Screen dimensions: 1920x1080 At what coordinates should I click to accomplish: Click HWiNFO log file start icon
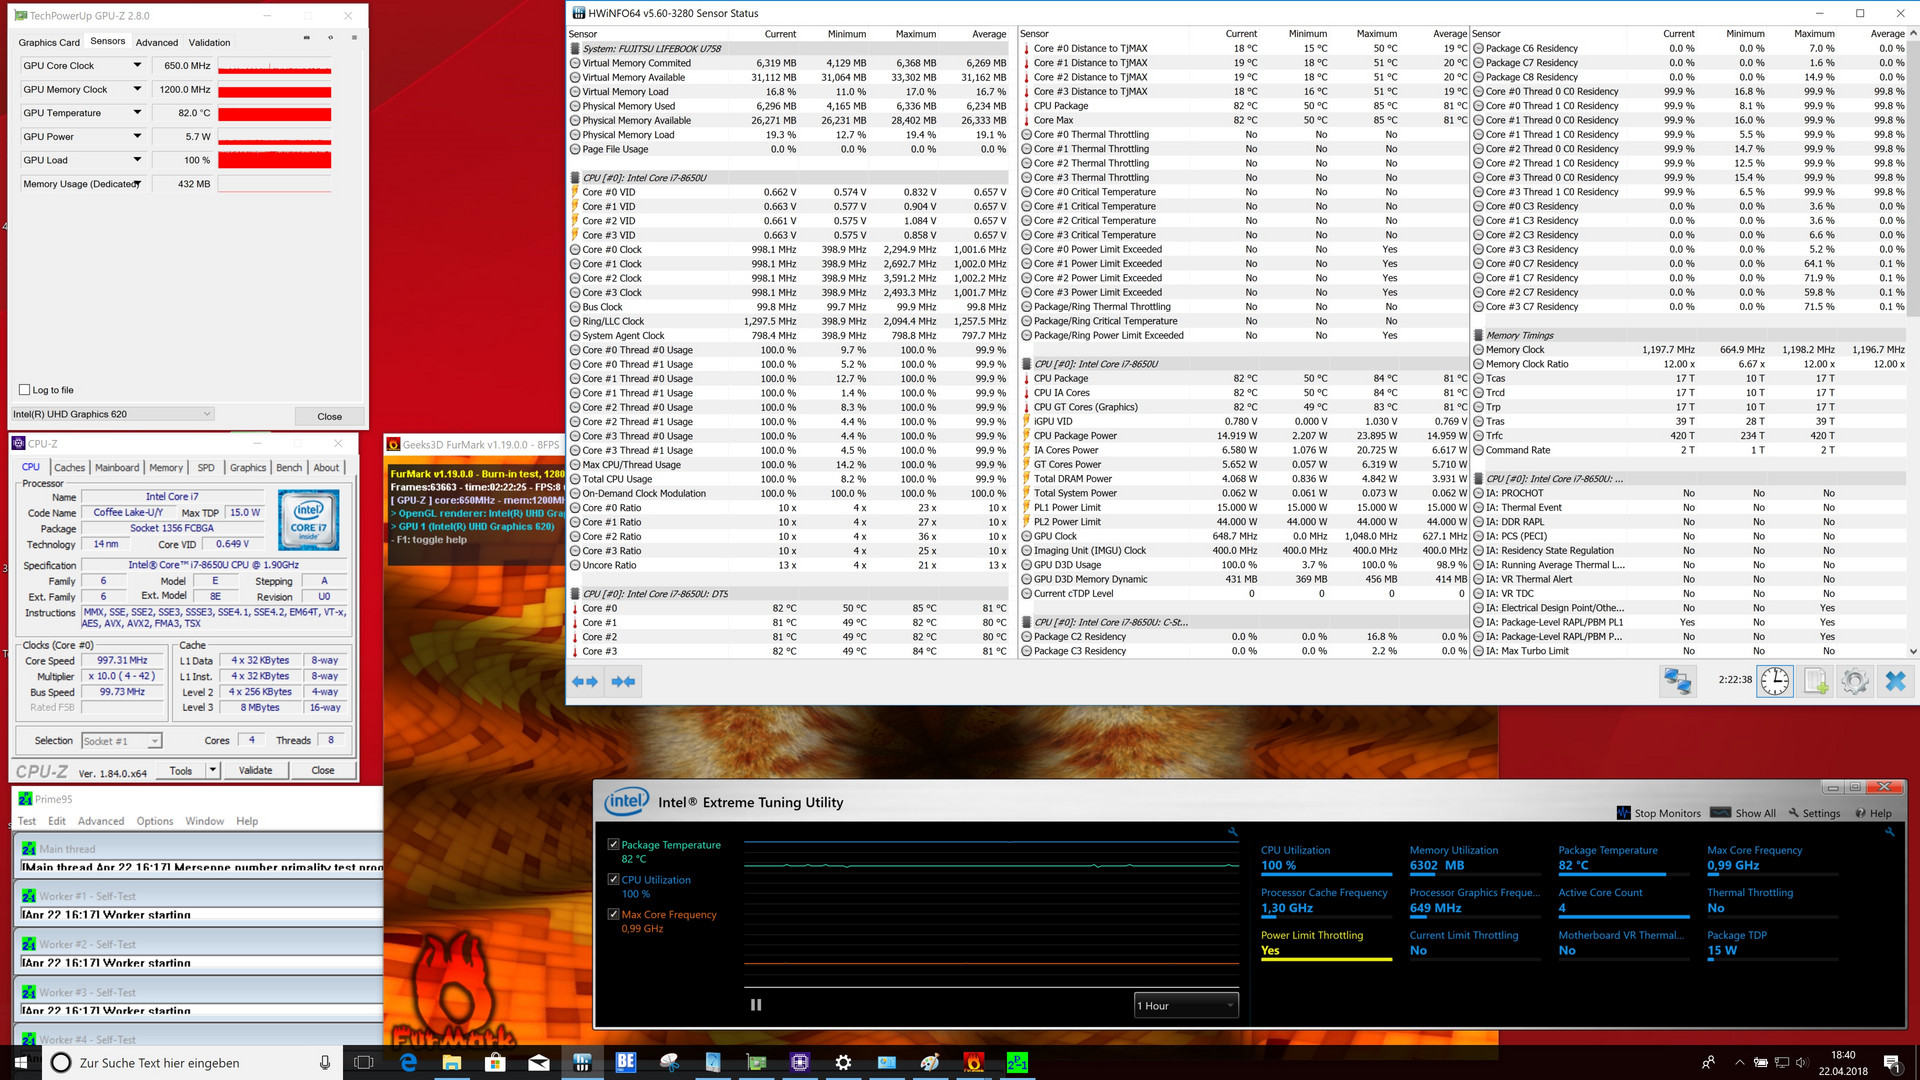coord(1815,681)
